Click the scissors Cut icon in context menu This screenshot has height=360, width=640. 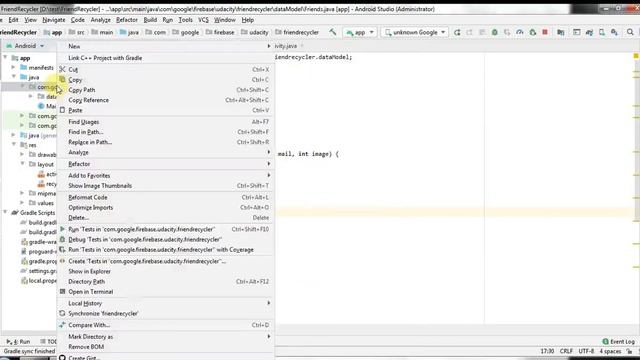62,69
